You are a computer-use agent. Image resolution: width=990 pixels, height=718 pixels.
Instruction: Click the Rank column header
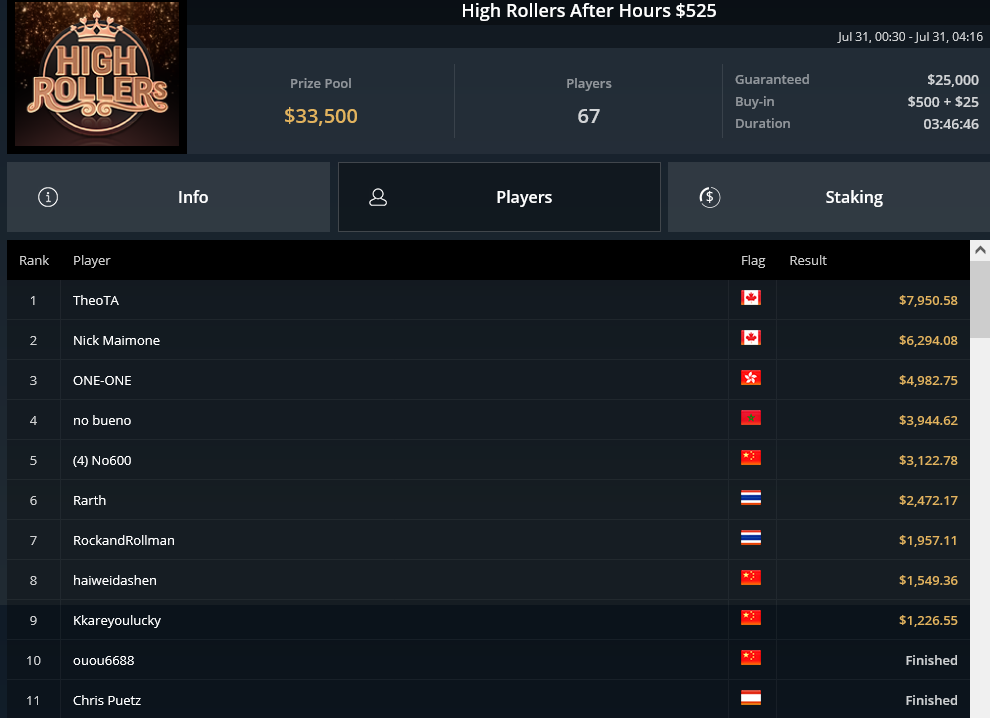point(34,260)
